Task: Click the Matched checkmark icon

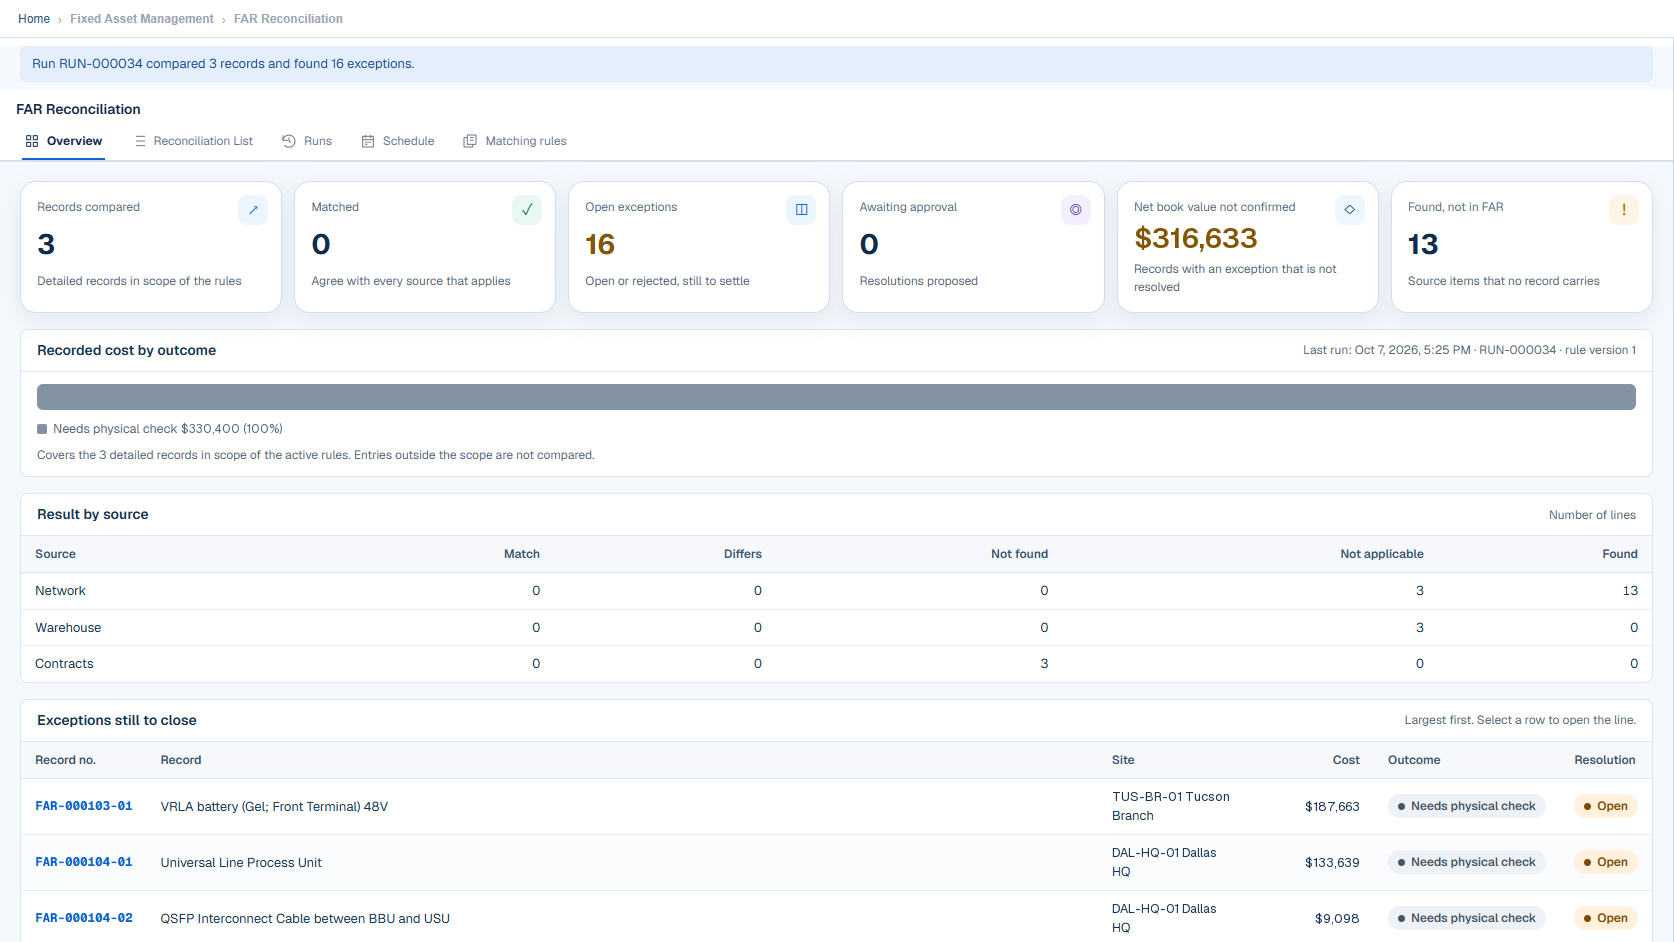Action: click(x=527, y=210)
